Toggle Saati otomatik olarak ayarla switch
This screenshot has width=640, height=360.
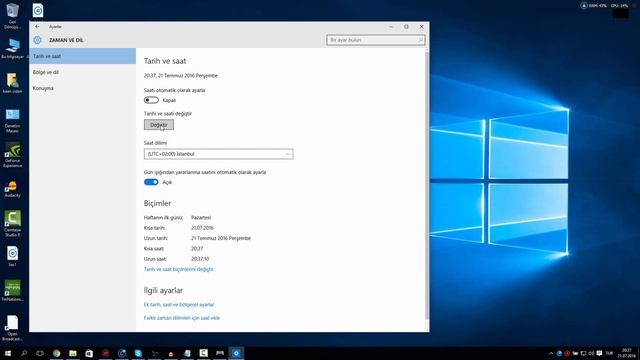click(x=151, y=100)
